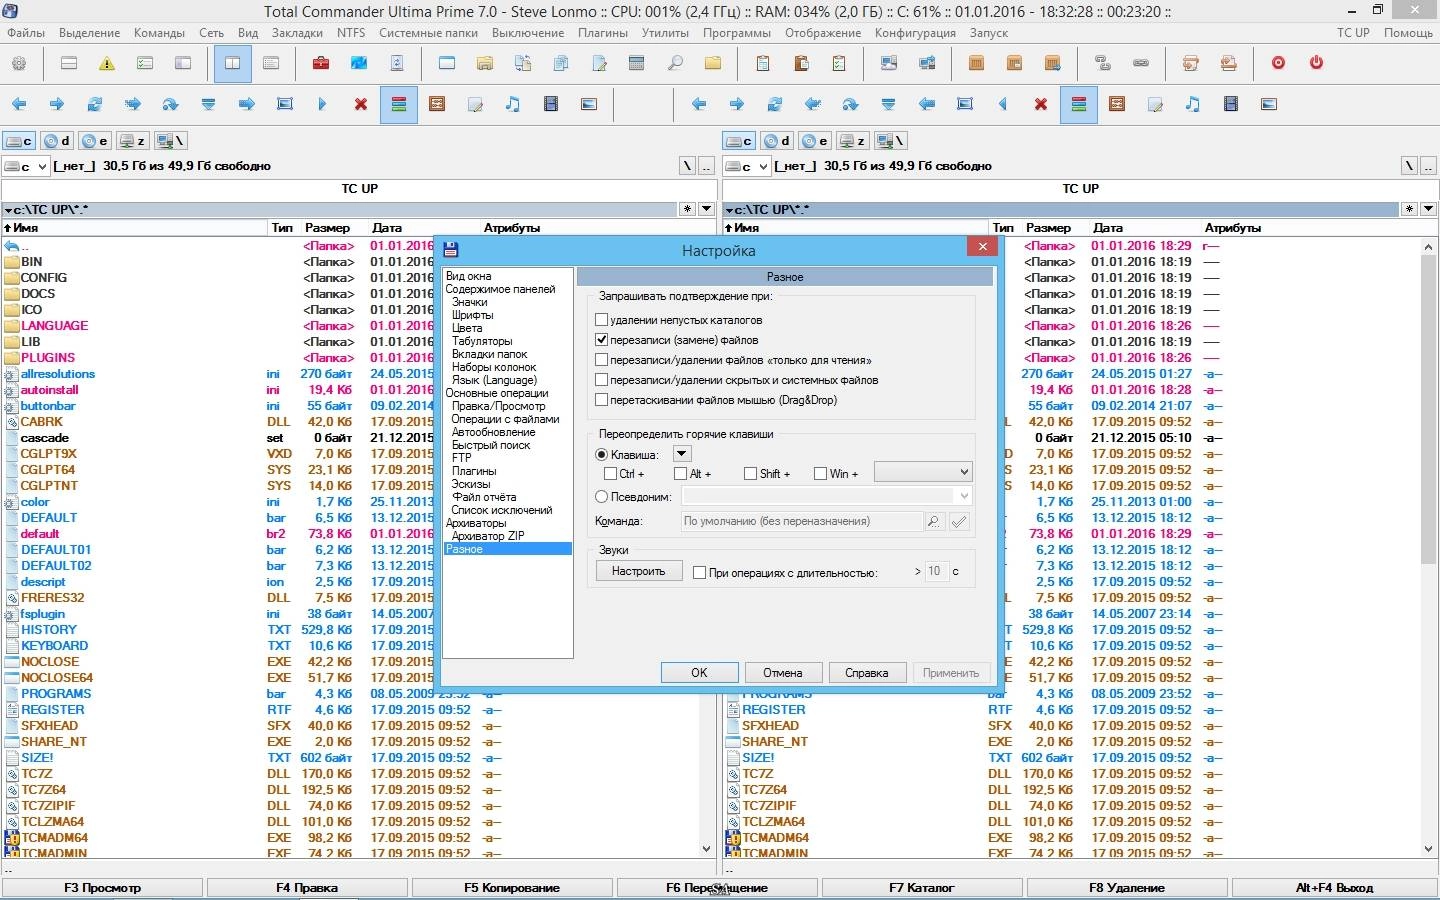Image resolution: width=1440 pixels, height=900 pixels.
Task: Open the Закладки menu
Action: tap(297, 33)
